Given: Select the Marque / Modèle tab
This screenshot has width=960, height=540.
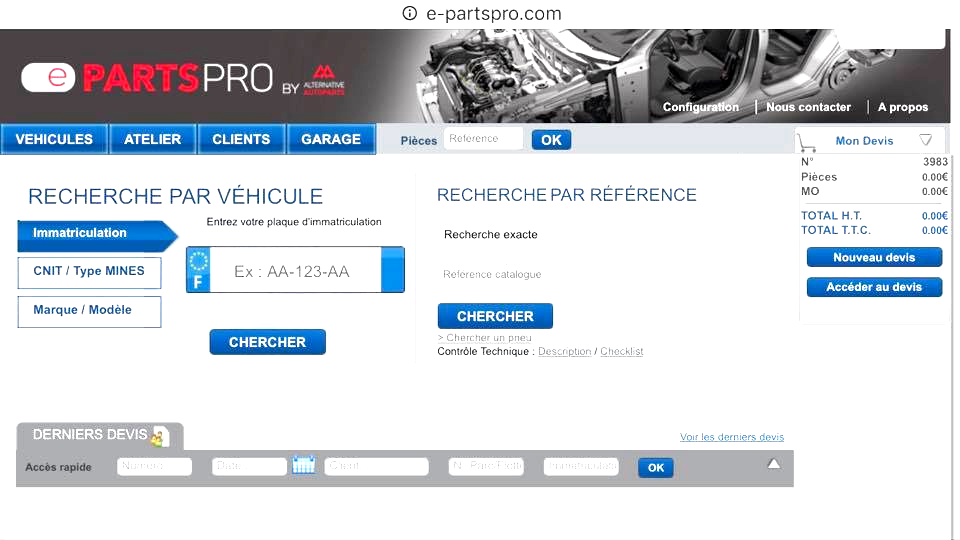Looking at the screenshot, I should pos(89,311).
